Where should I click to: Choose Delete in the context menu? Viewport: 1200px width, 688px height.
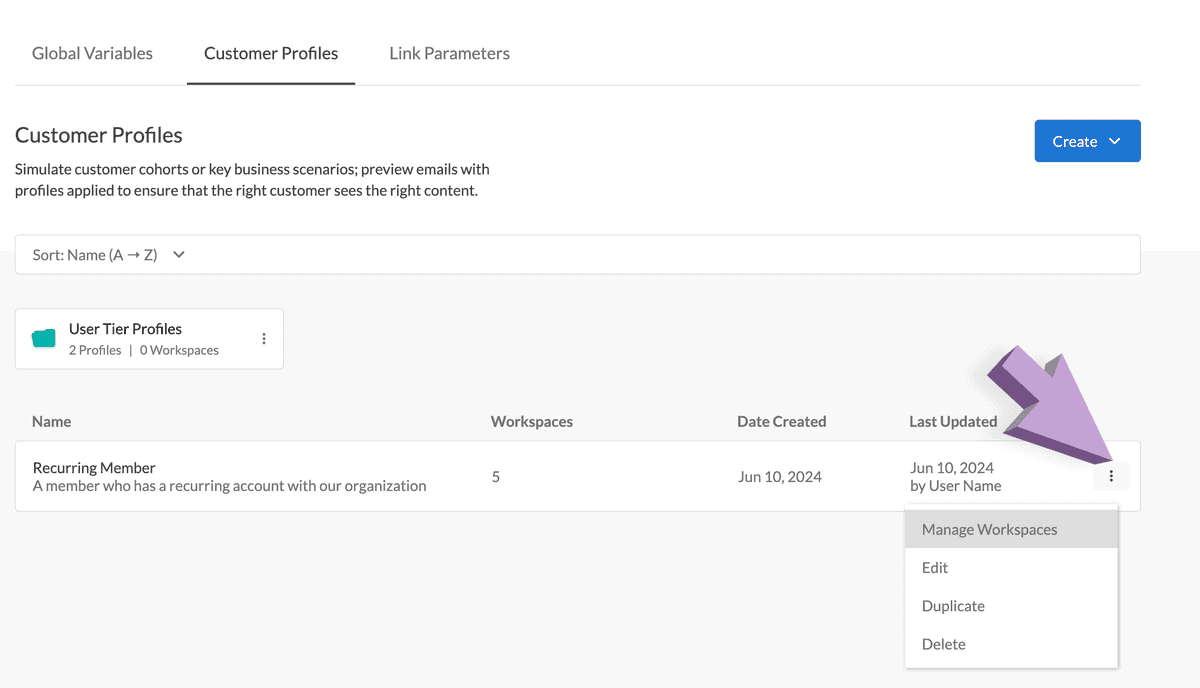tap(1011, 644)
